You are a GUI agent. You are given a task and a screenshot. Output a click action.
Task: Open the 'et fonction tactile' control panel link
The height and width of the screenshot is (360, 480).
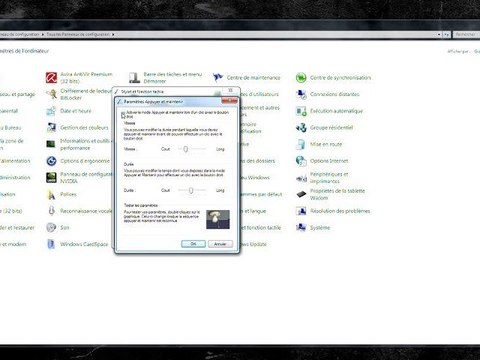(261, 228)
